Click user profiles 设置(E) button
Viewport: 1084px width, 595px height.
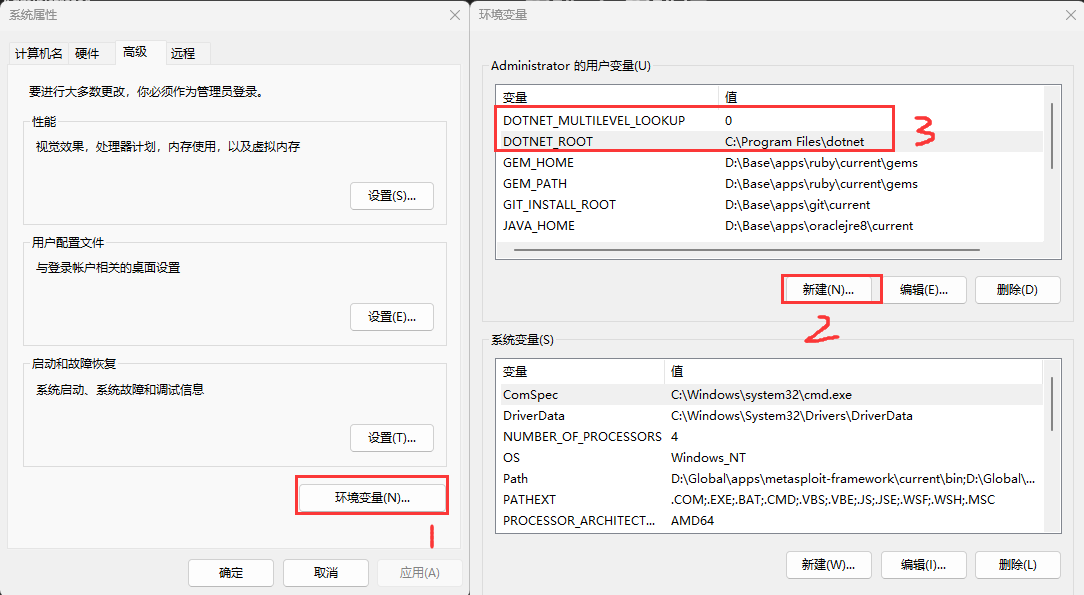392,317
